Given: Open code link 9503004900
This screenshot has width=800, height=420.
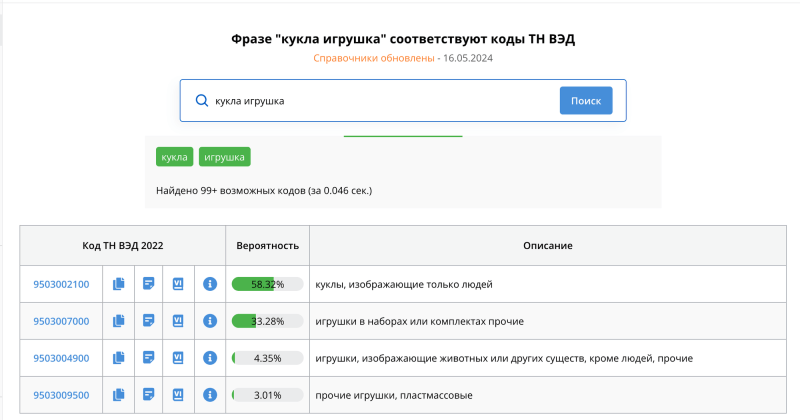Looking at the screenshot, I should click(x=61, y=358).
